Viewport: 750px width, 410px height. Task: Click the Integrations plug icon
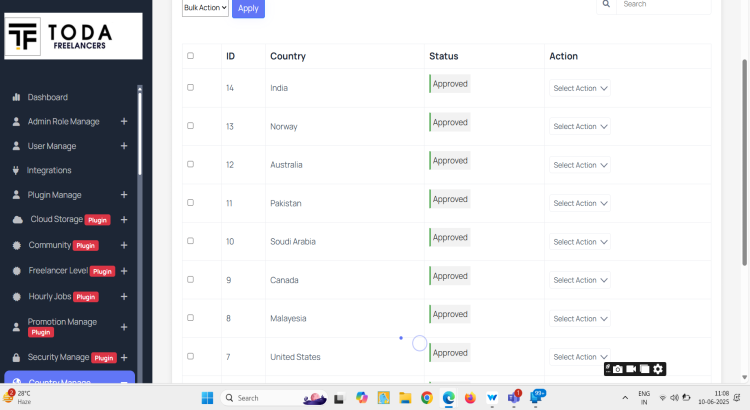pos(16,170)
